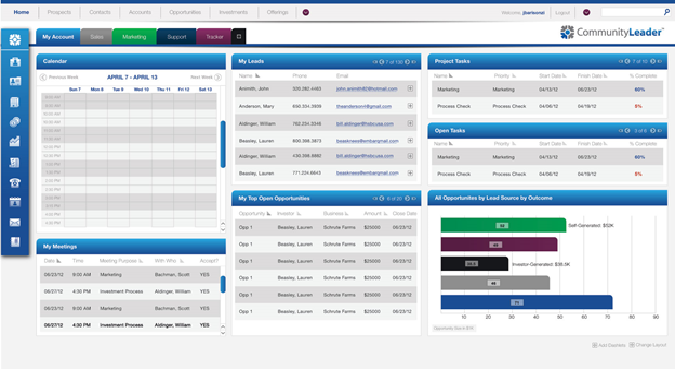Viewport: 676px width, 371px height.
Task: Open the purple dropdown after Offerings menu
Action: coord(306,12)
